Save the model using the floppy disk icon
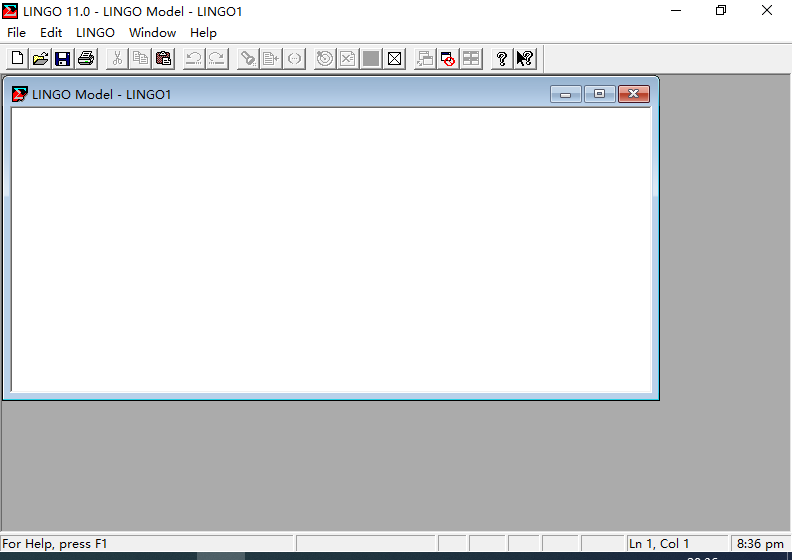This screenshot has width=792, height=560. pos(63,59)
